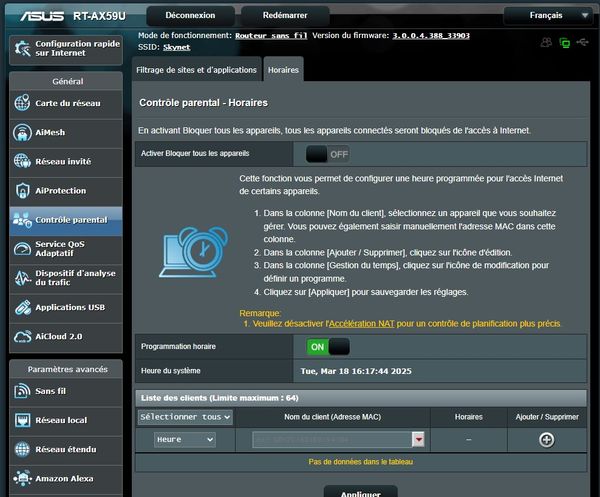Open the Heure type dropdown

(x=185, y=439)
